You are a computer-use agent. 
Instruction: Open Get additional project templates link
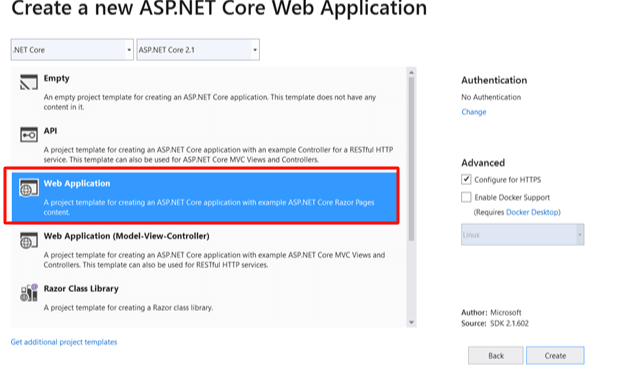click(64, 342)
